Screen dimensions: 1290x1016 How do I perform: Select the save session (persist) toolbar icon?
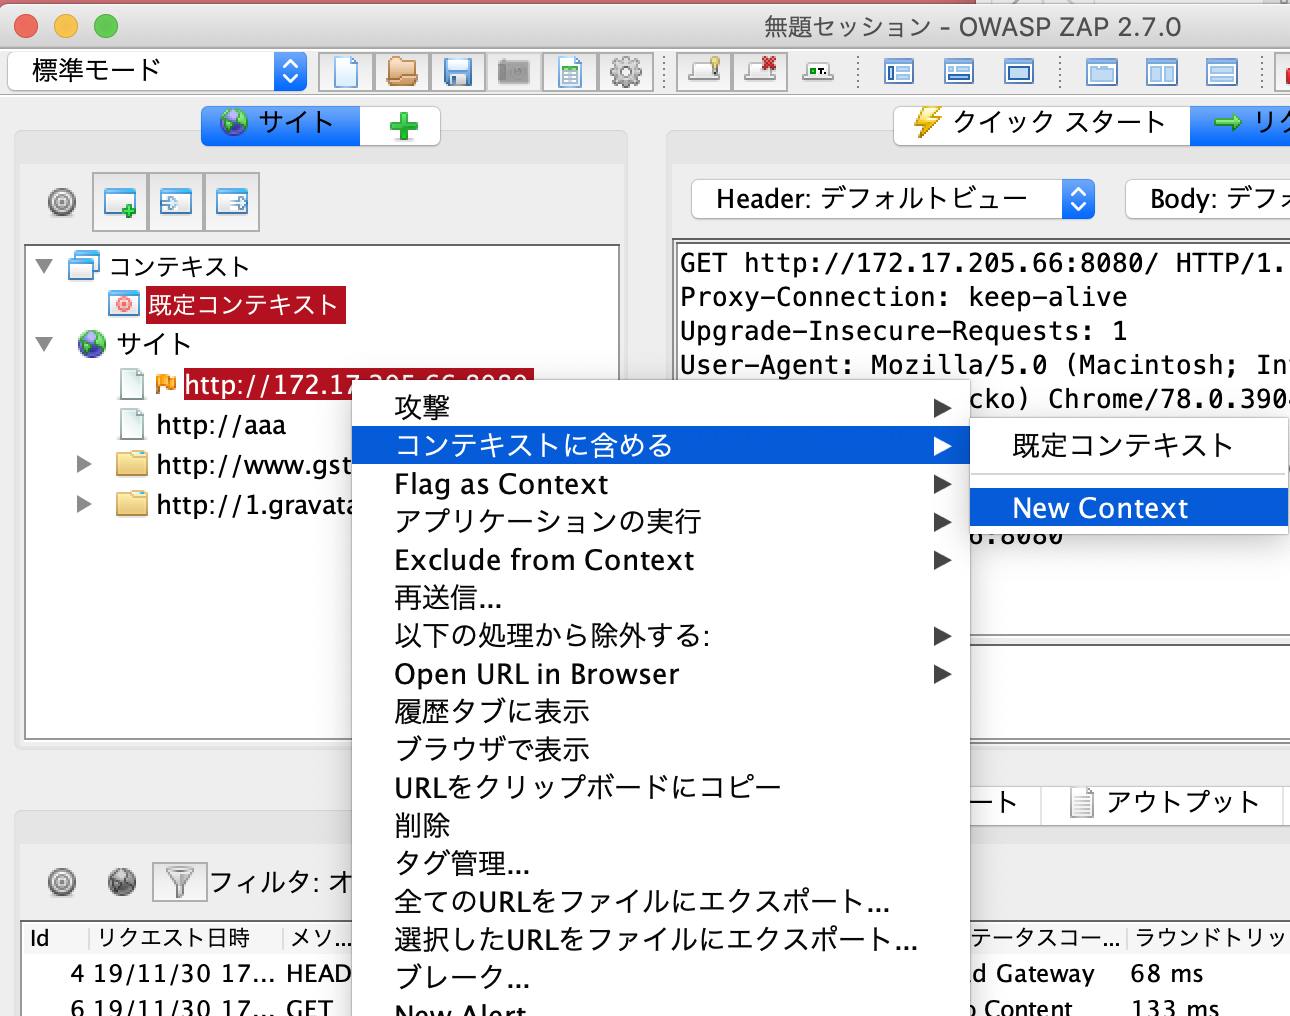[458, 71]
